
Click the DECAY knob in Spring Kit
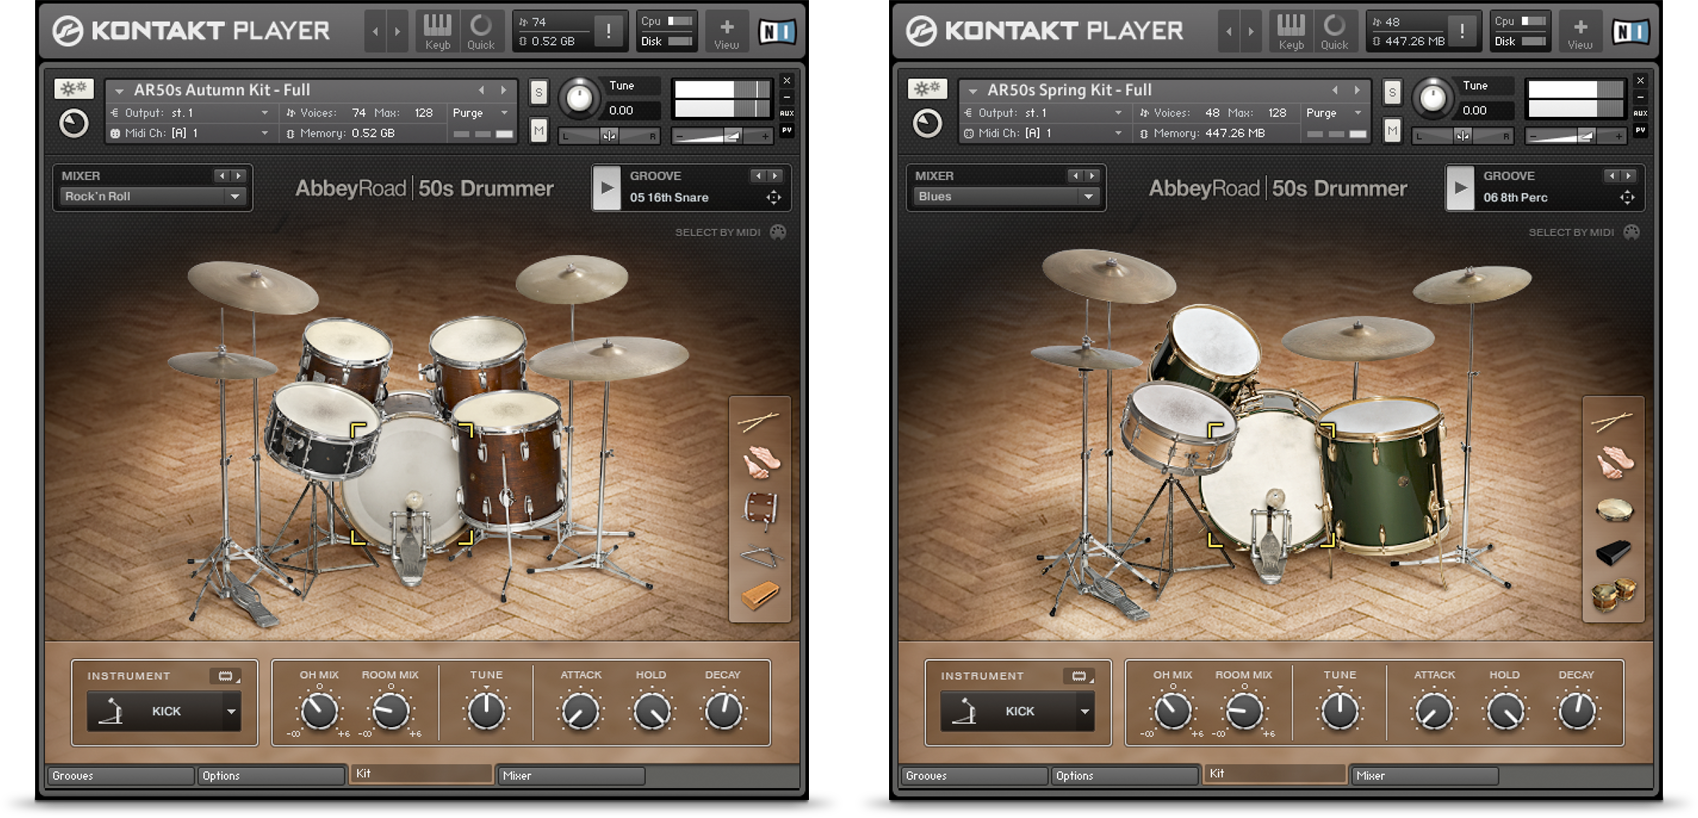(1577, 711)
